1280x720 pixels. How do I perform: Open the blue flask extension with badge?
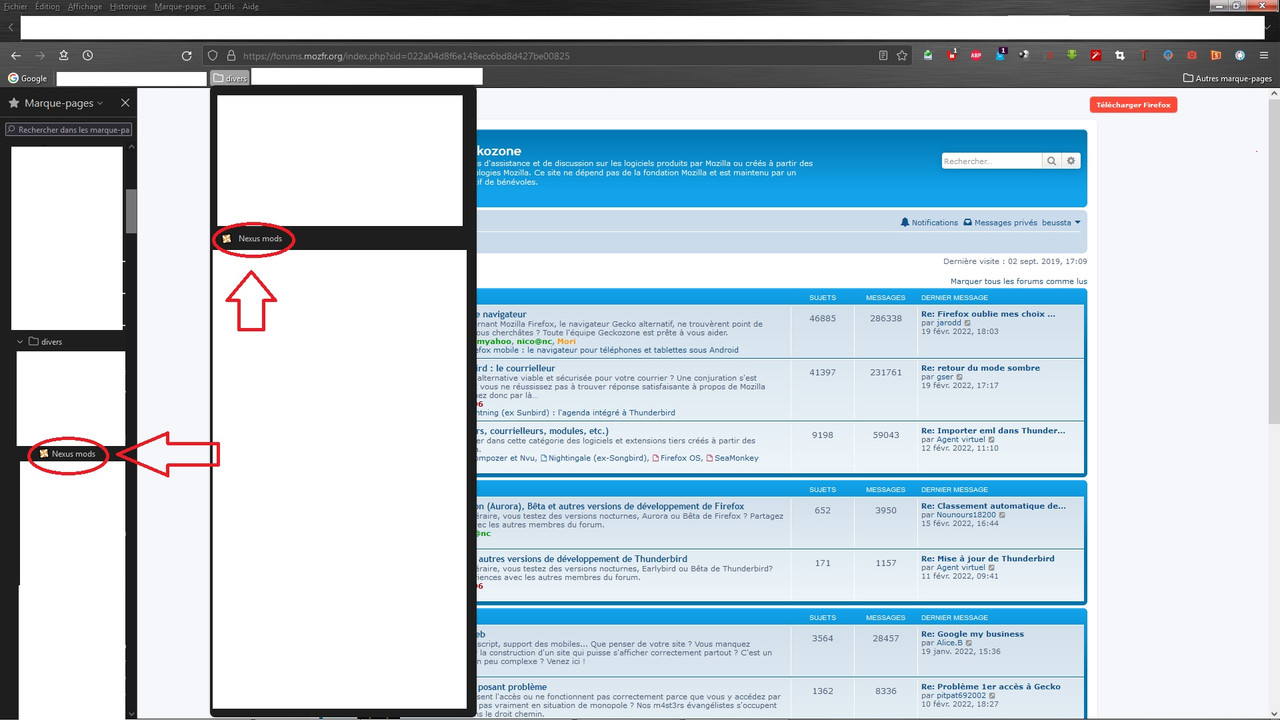coord(1000,56)
